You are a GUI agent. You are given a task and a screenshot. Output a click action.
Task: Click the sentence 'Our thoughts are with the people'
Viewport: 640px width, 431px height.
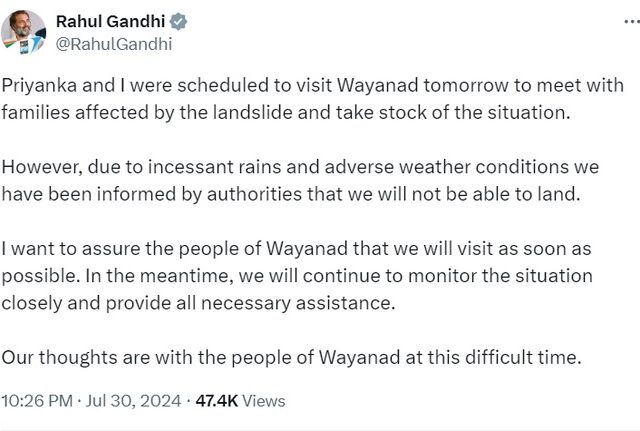291,357
